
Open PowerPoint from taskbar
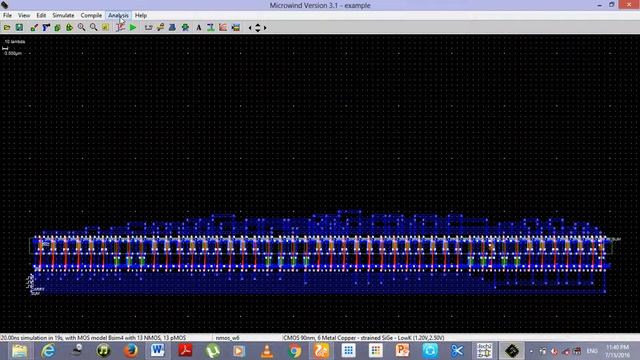[402, 351]
